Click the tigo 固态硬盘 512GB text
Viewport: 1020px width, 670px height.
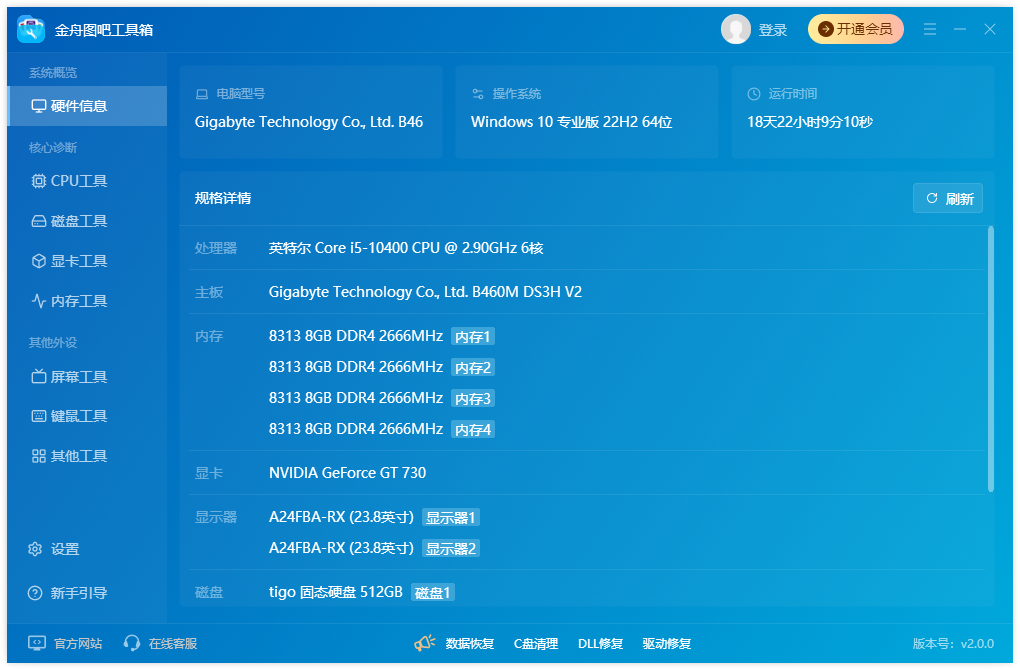(336, 593)
